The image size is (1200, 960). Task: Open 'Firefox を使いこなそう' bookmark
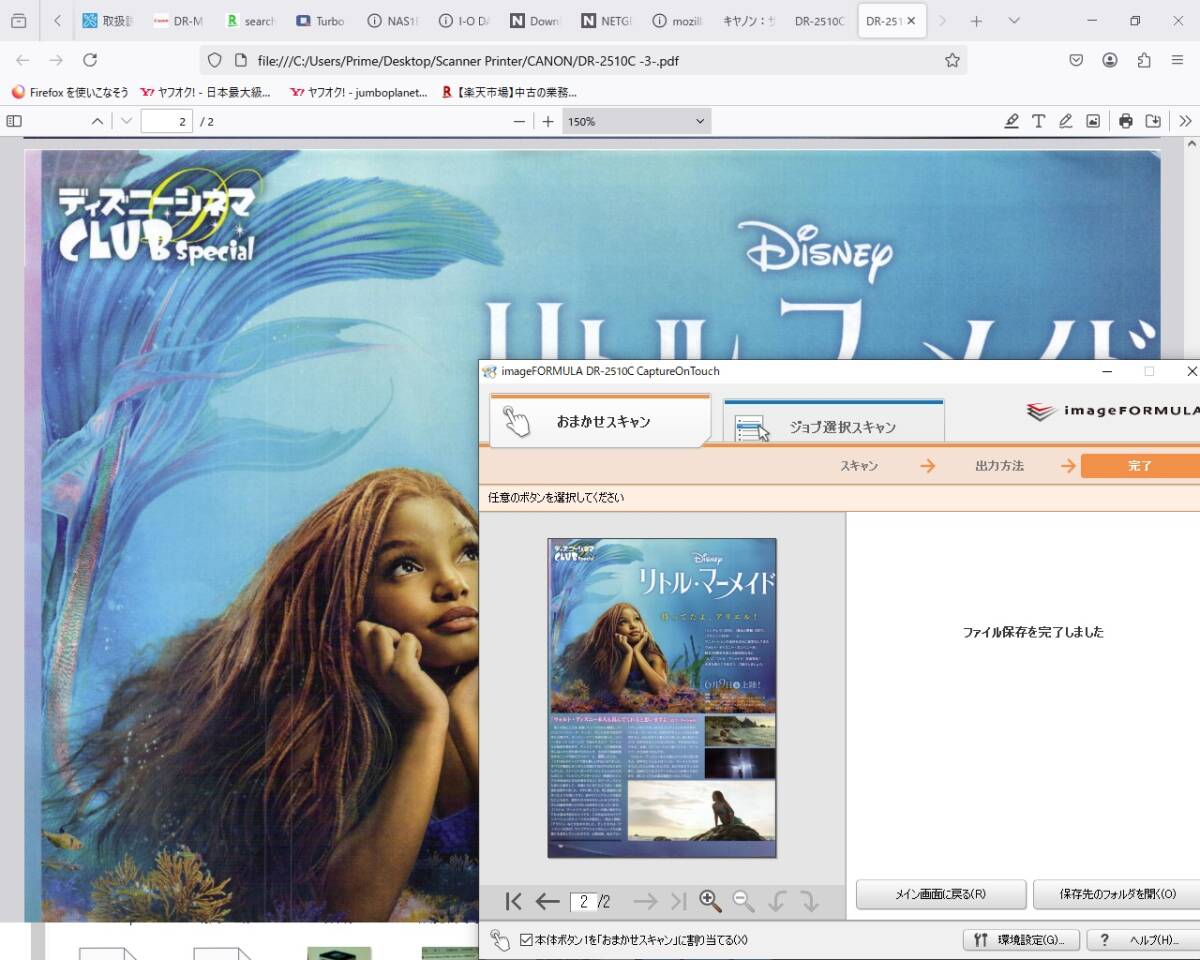point(70,92)
